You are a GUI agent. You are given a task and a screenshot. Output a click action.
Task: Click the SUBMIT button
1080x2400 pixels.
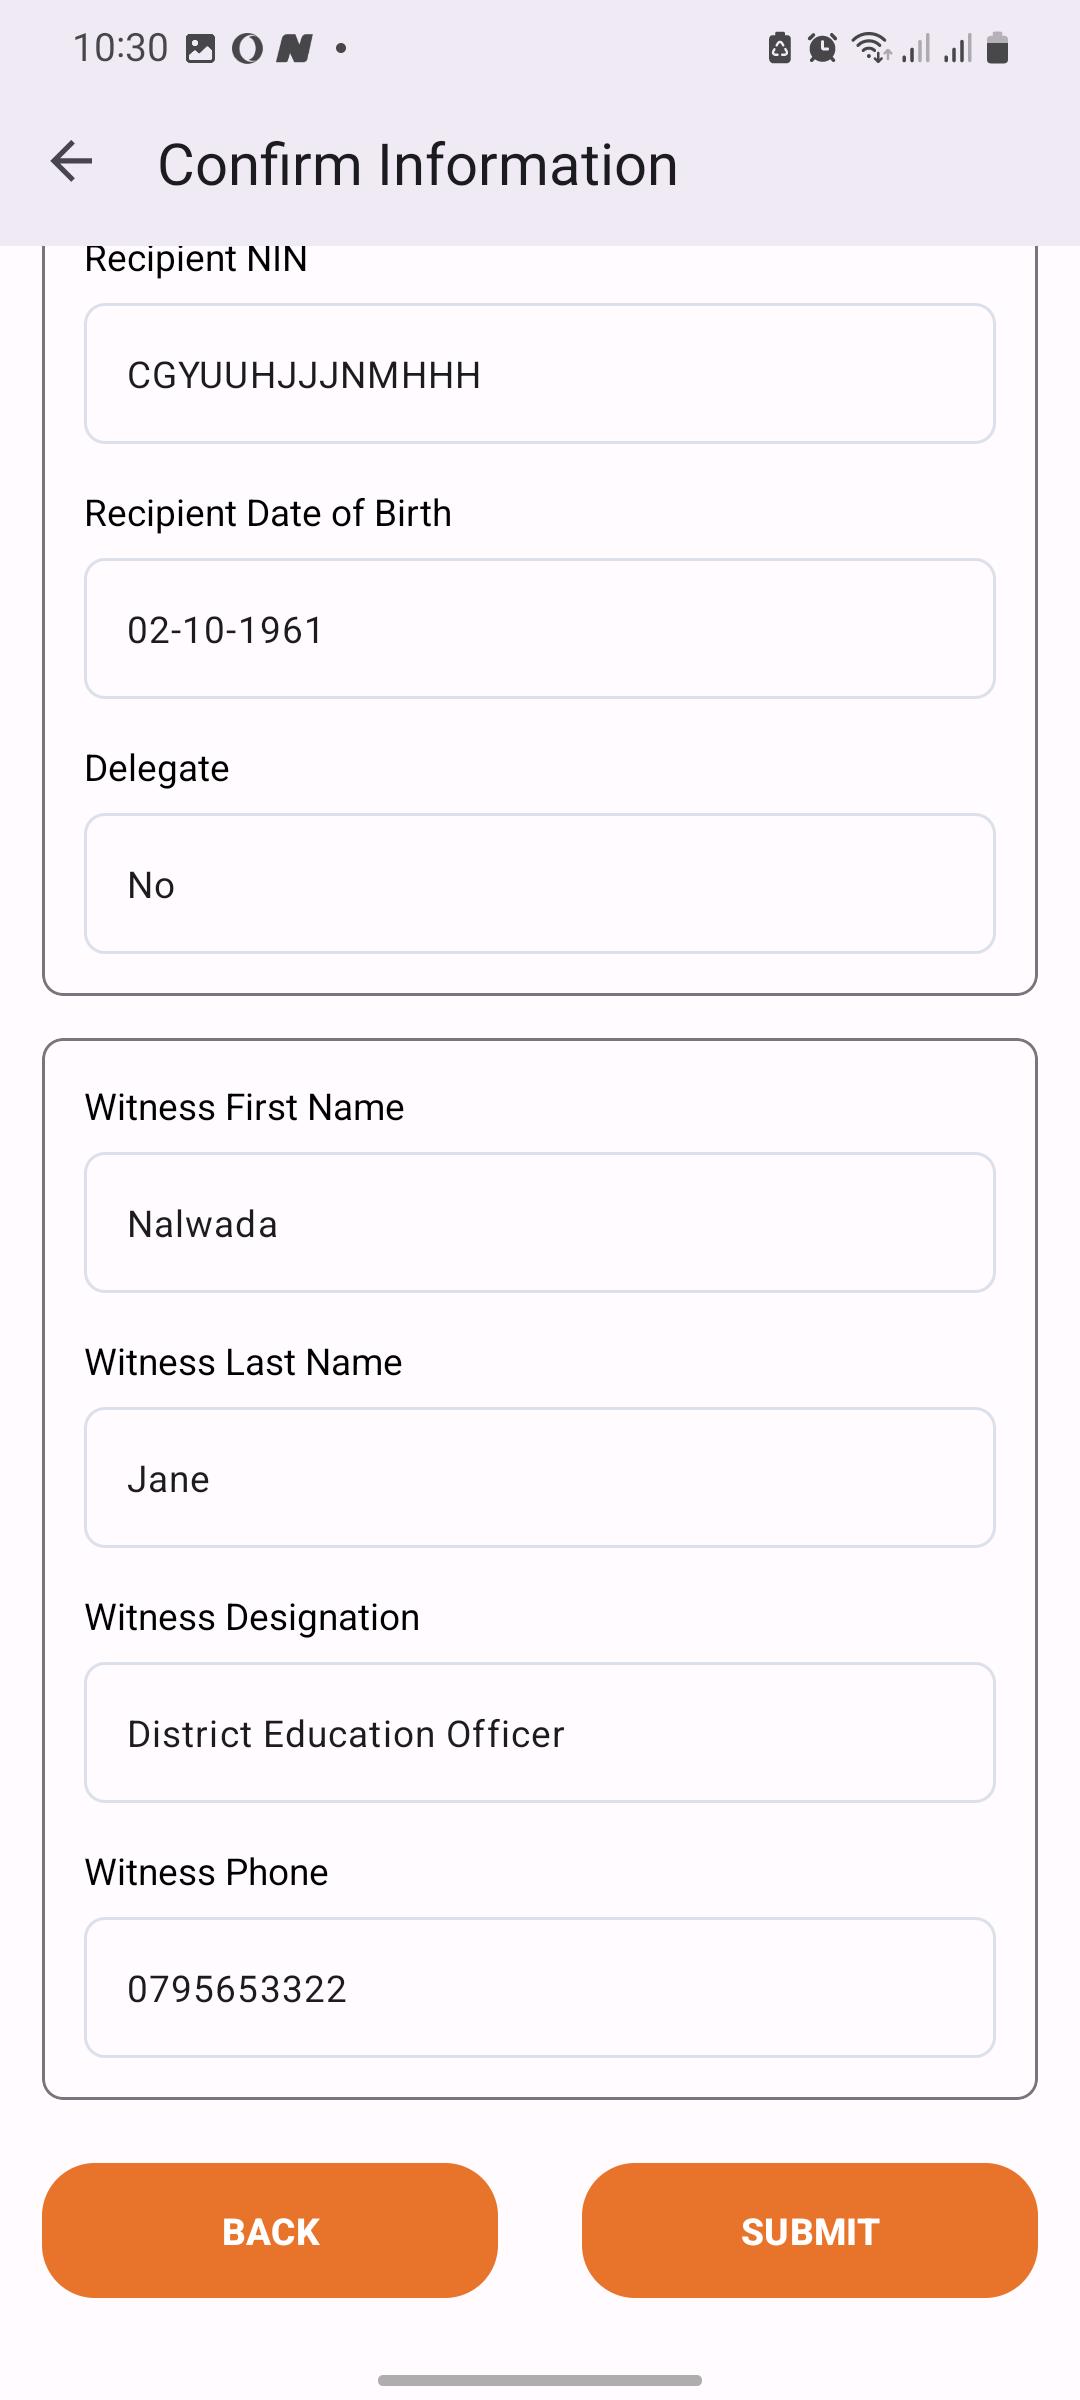(x=810, y=2230)
